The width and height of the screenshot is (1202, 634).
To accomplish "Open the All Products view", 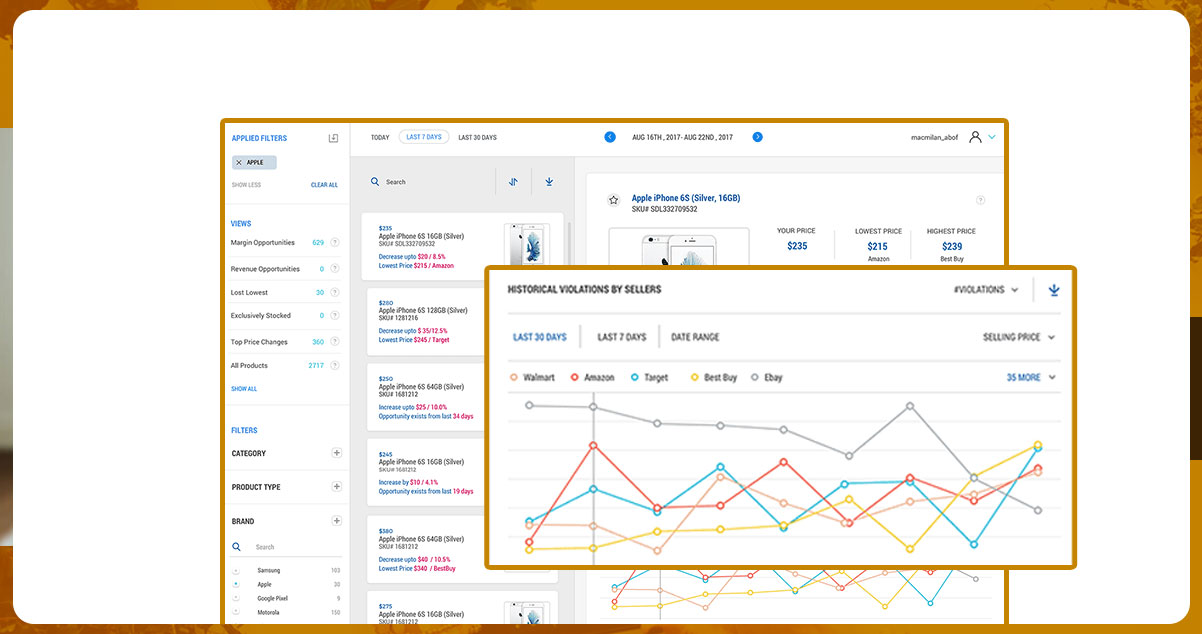I will click(x=249, y=365).
